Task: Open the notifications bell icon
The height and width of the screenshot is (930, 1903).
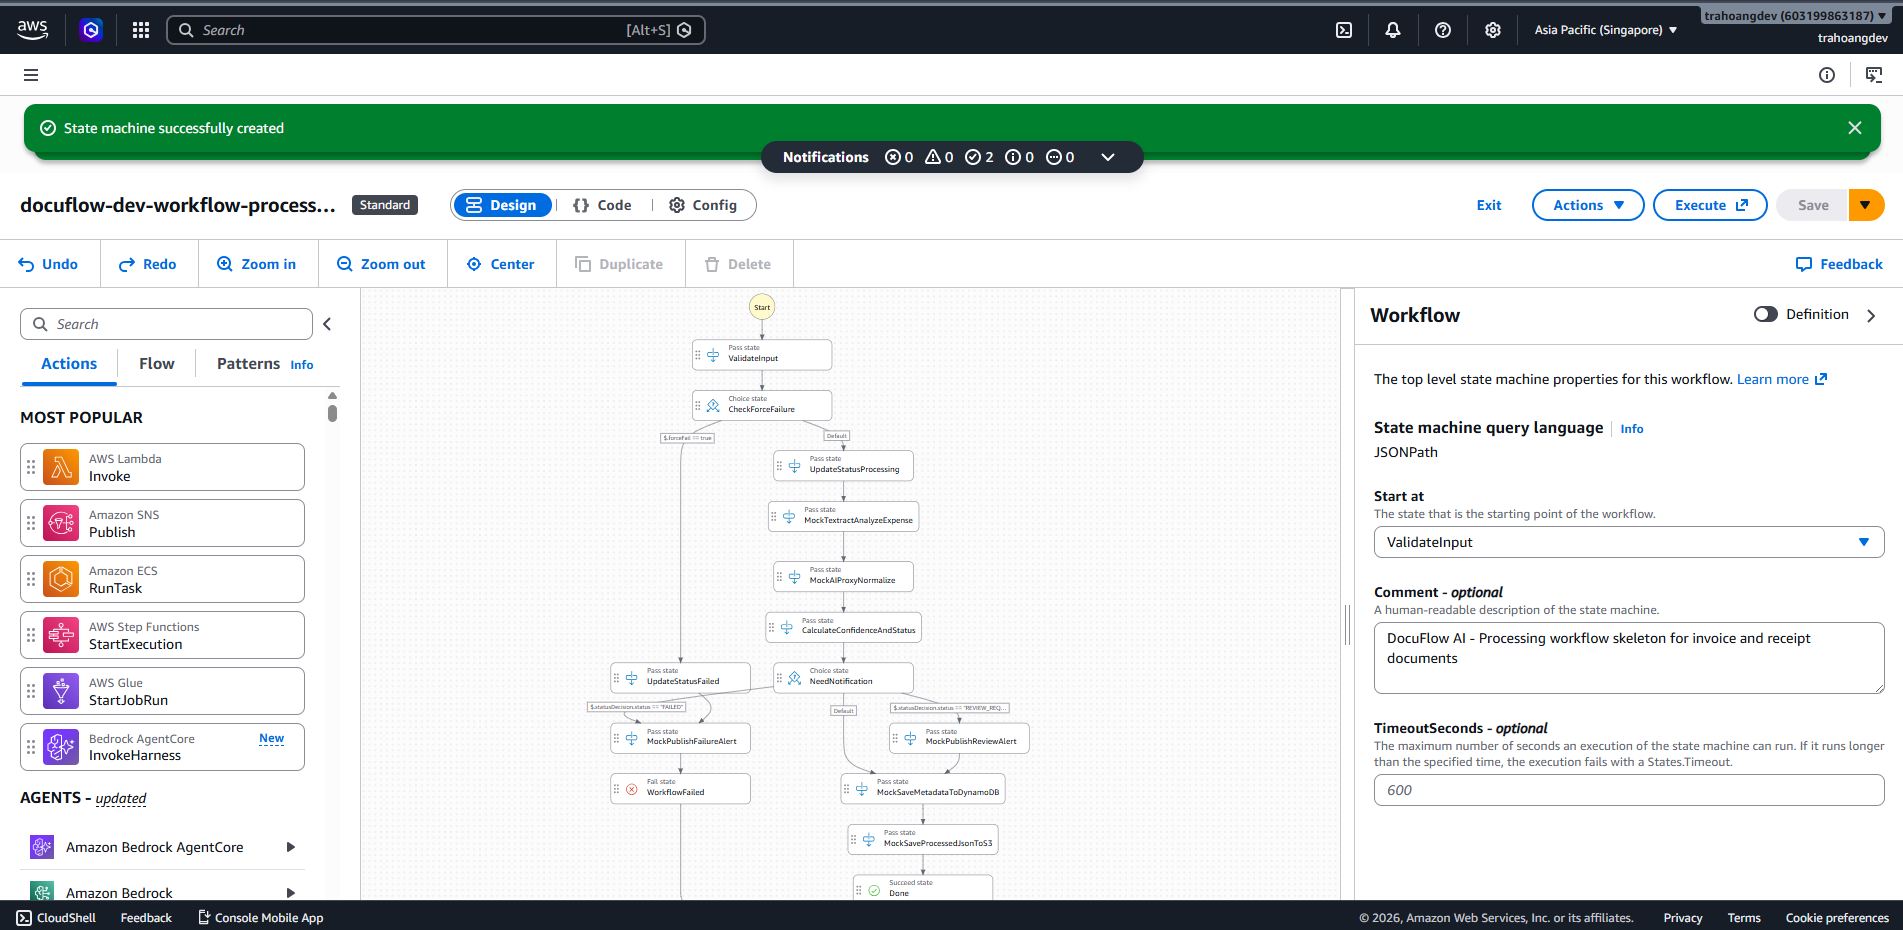Action: 1393,30
